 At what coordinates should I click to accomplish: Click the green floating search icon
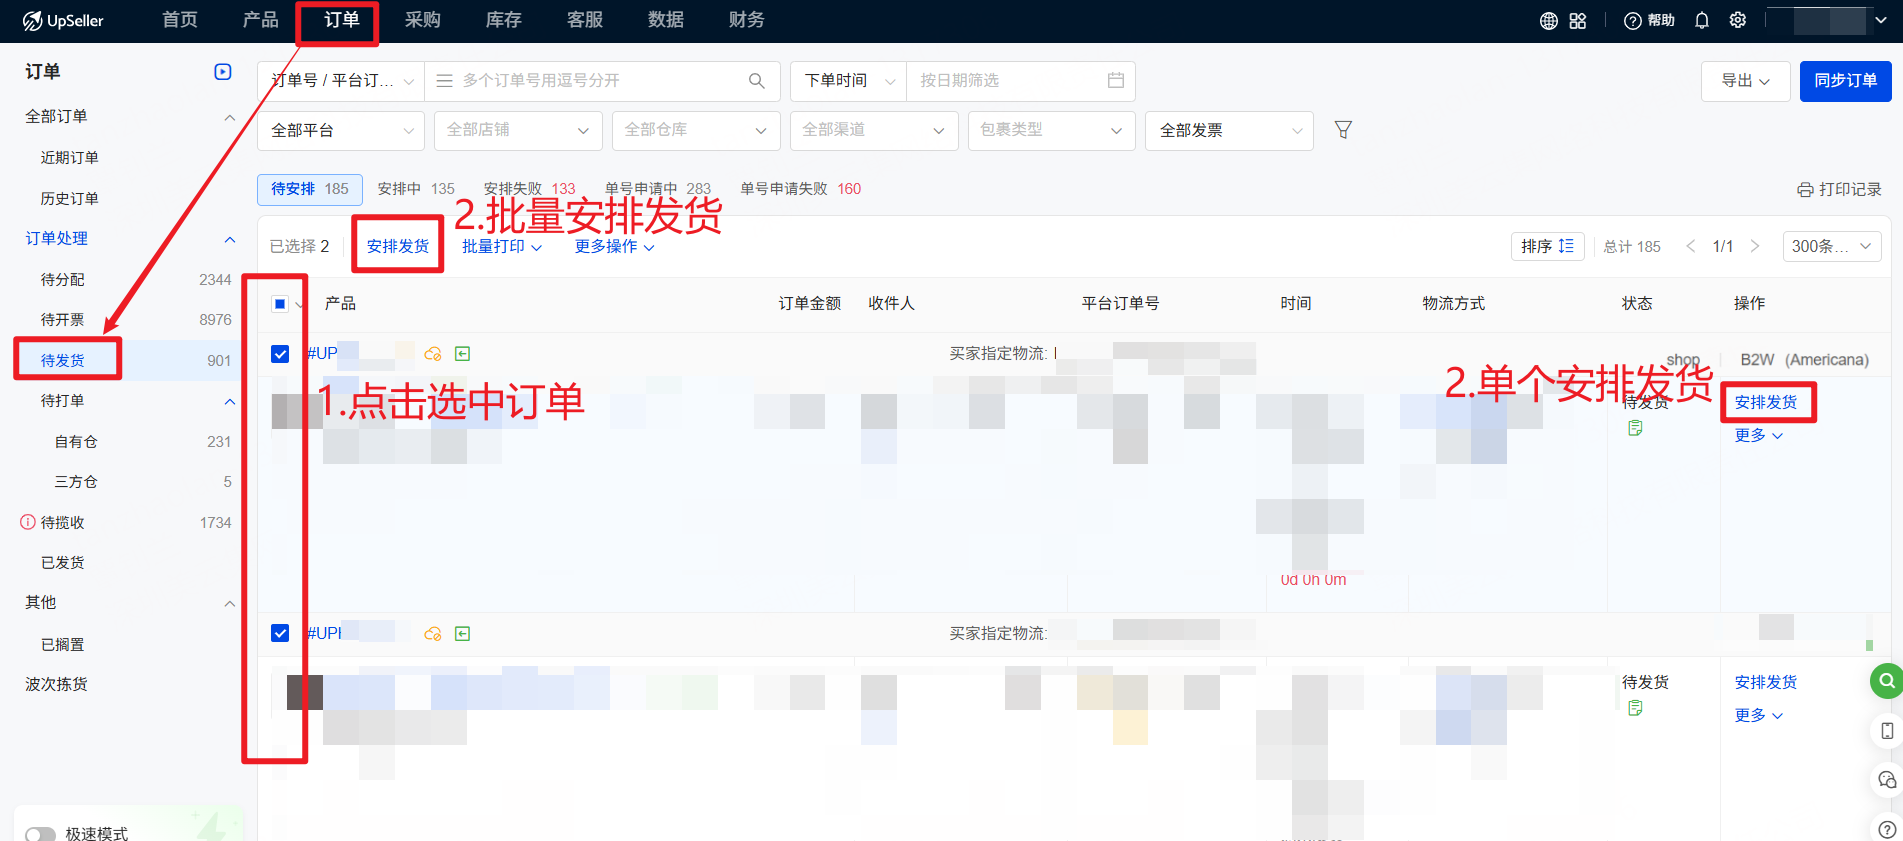(x=1886, y=681)
